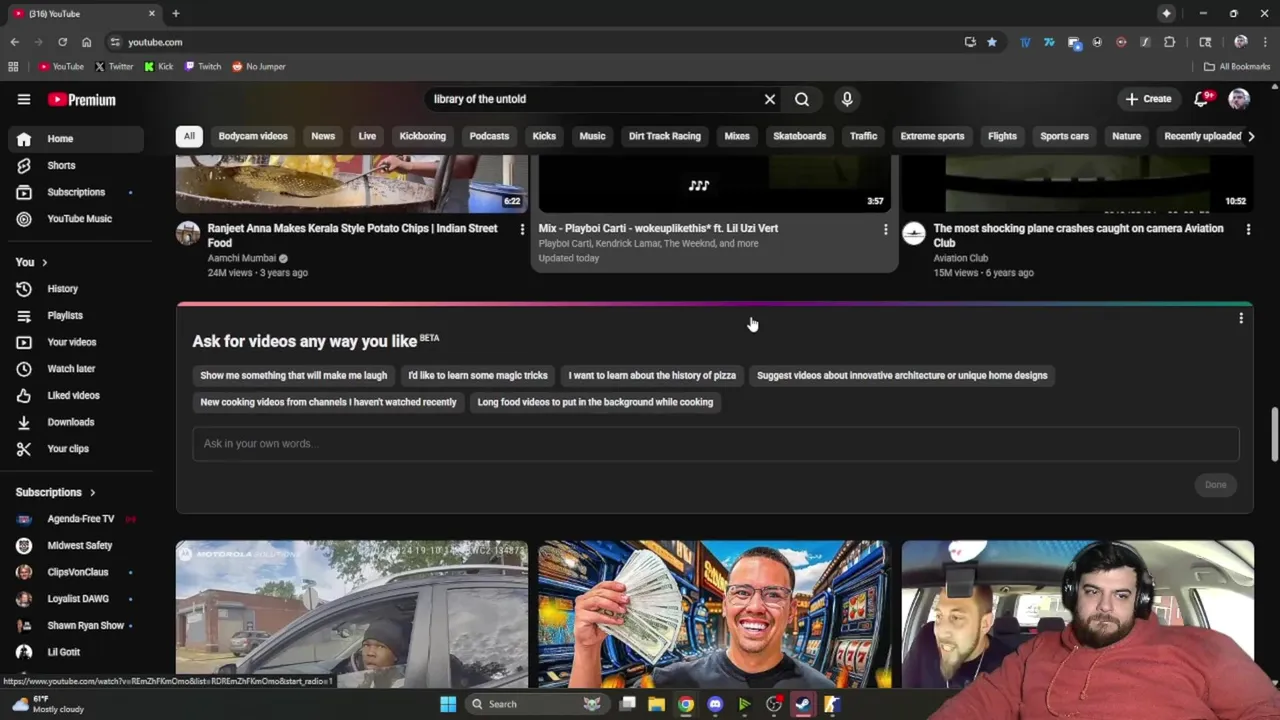Open Twitch bookmark
Screen dimensions: 1280x720
[203, 67]
